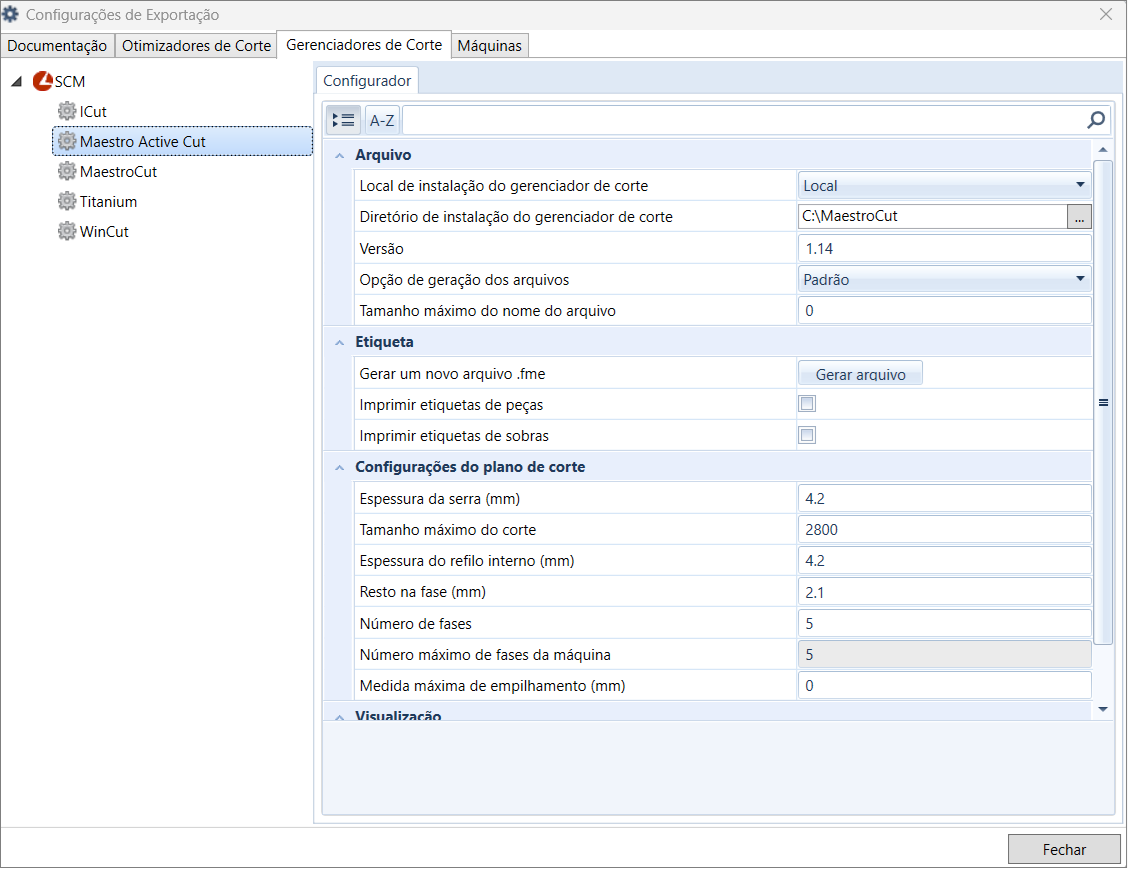The height and width of the screenshot is (875, 1137).
Task: Switch to Otimizadores de Corte tab
Action: 197,46
